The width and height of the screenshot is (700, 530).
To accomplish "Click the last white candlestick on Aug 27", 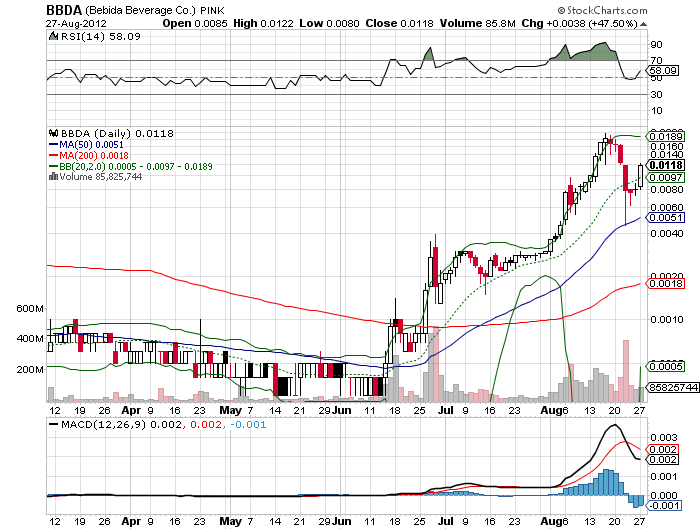I will pos(641,176).
